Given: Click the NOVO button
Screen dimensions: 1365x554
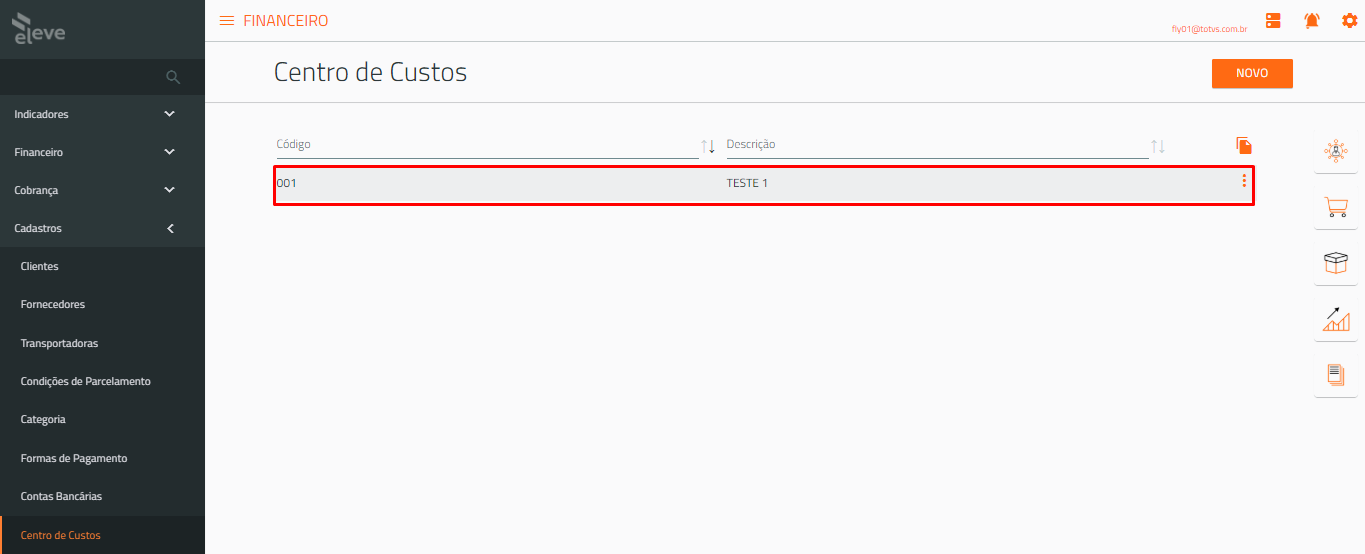Looking at the screenshot, I should coord(1252,73).
